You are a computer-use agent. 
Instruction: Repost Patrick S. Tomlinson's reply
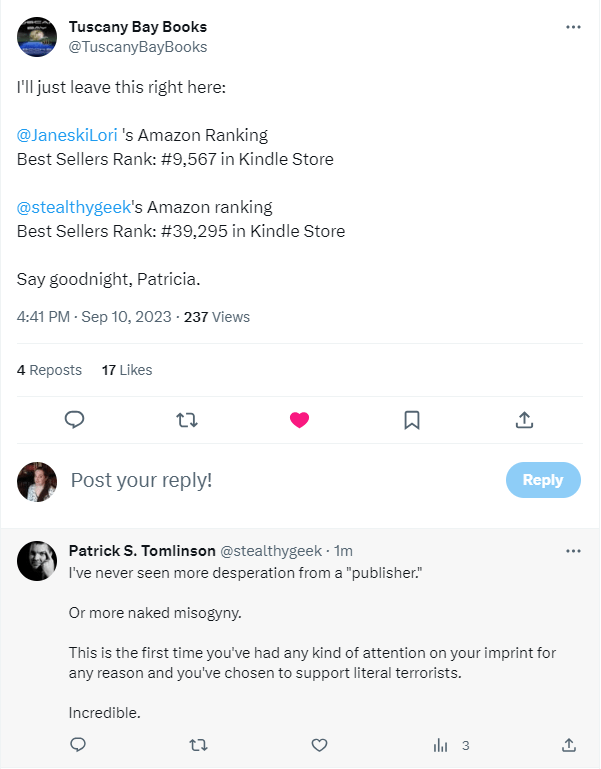click(x=198, y=745)
